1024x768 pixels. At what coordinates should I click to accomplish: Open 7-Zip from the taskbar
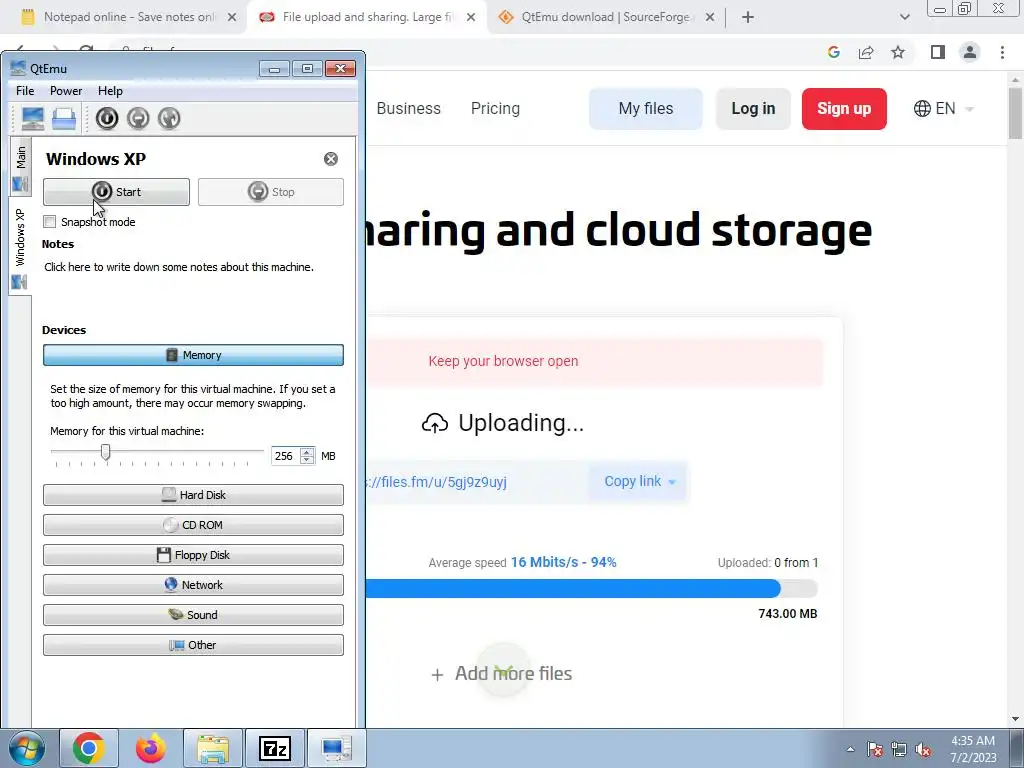(x=275, y=748)
